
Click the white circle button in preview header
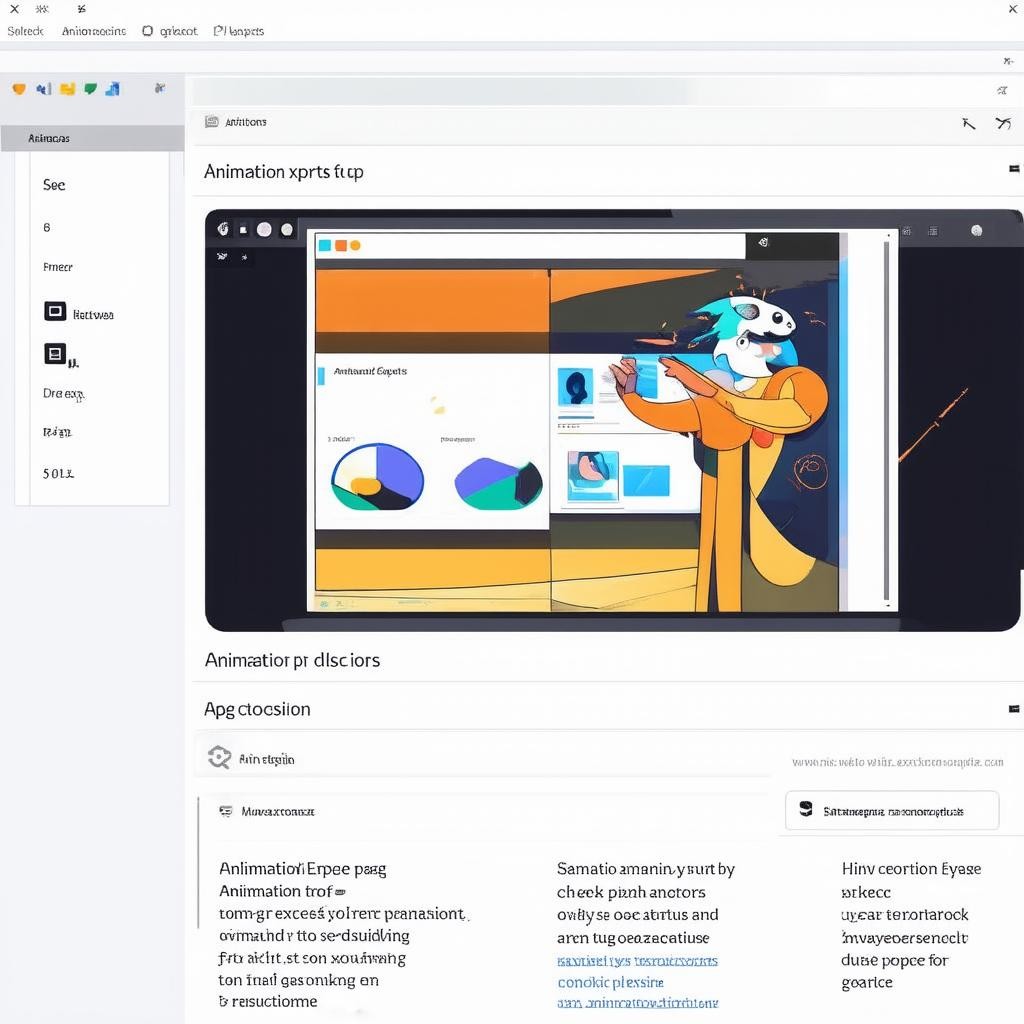click(264, 229)
